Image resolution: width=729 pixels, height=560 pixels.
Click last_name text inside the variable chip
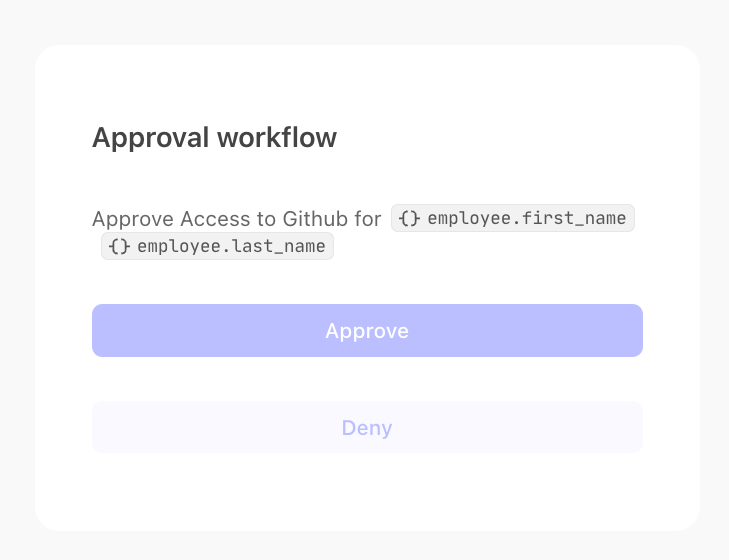point(278,246)
